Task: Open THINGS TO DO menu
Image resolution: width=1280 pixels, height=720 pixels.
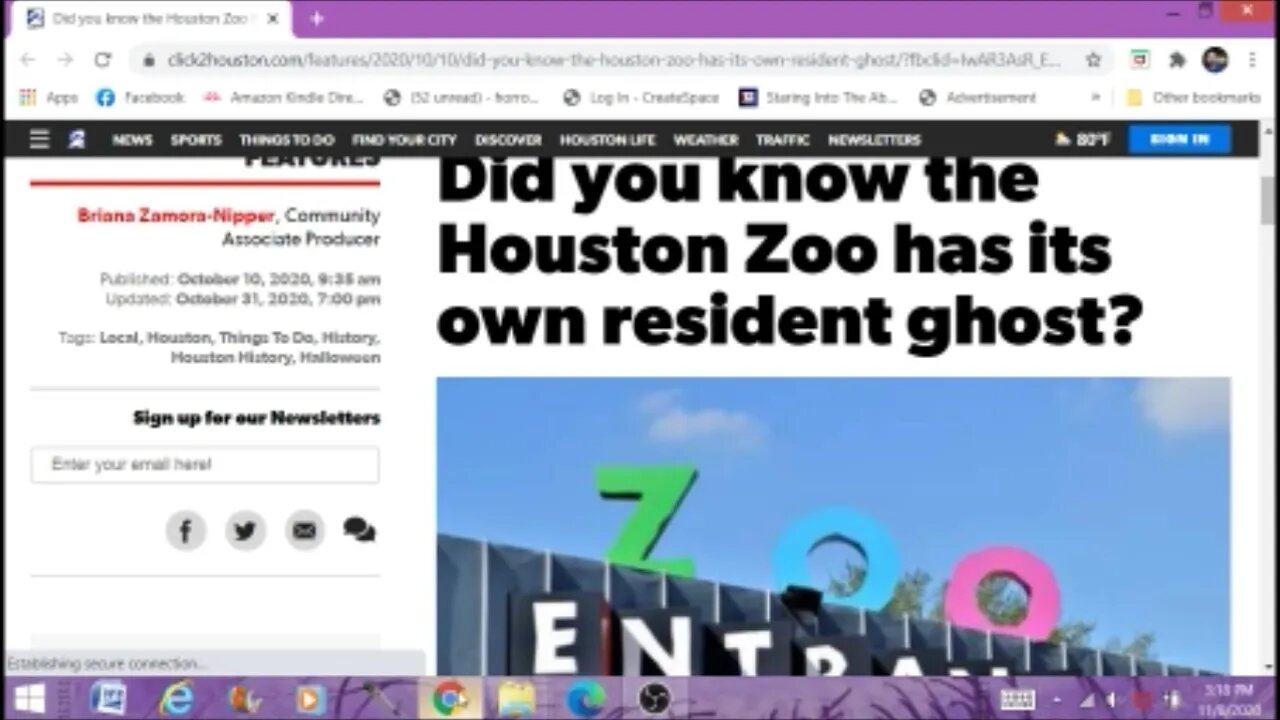Action: click(287, 140)
